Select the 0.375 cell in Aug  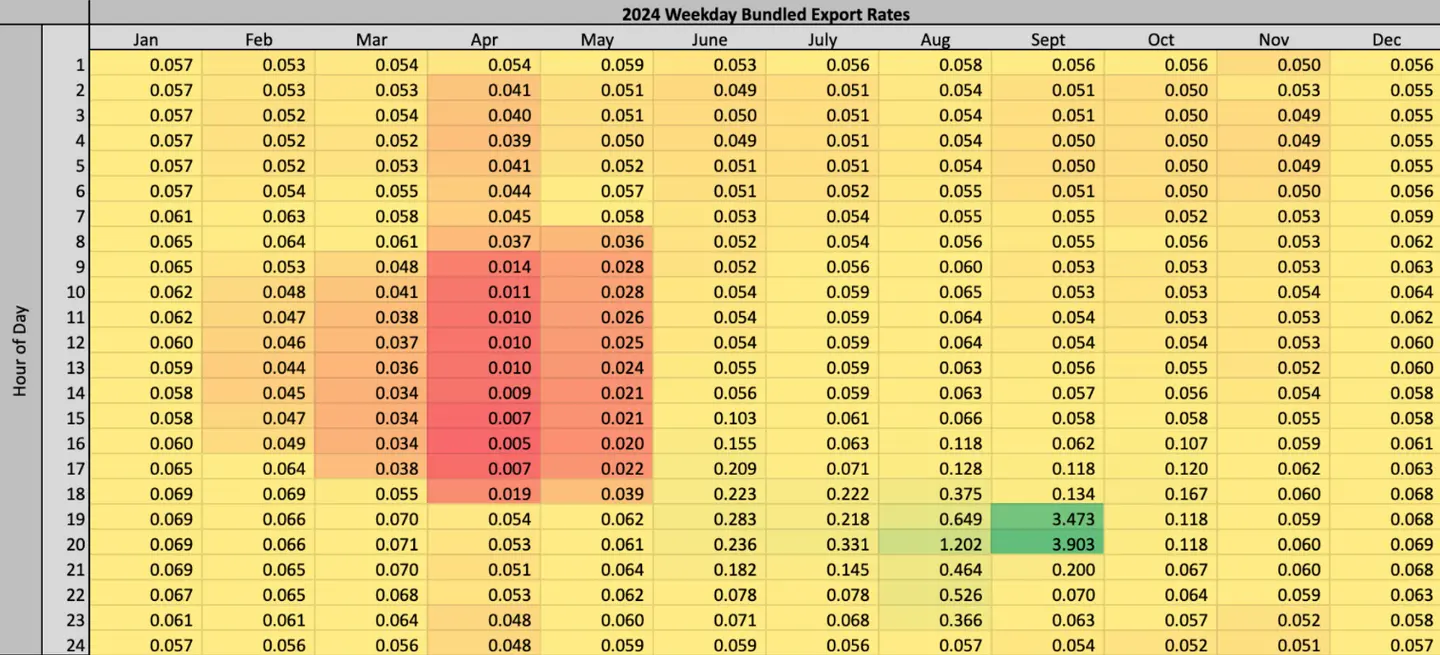click(935, 494)
